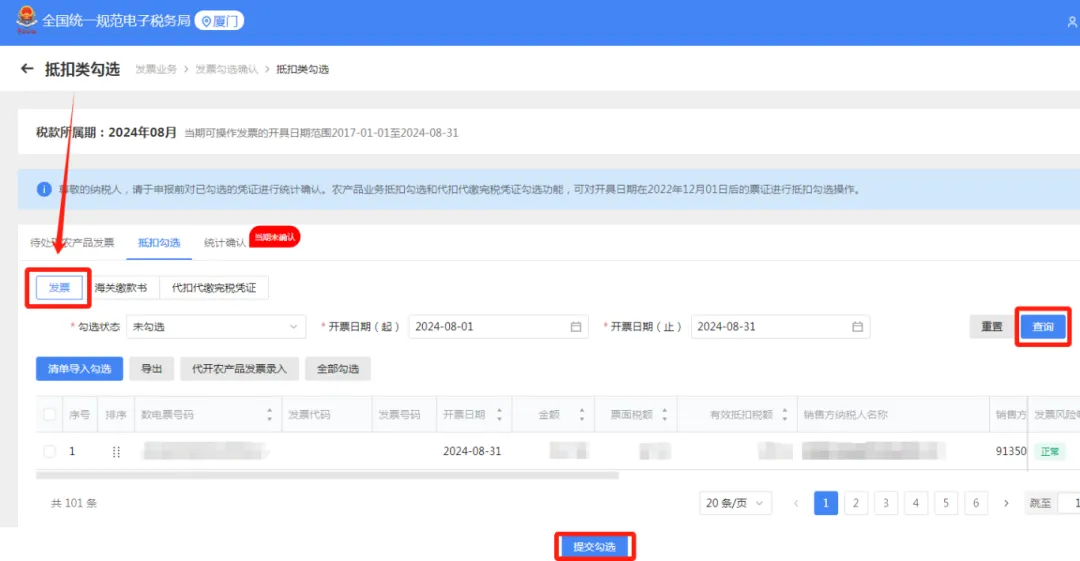This screenshot has height=561, width=1080.
Task: Check the checkbox for row 1
Action: click(50, 451)
